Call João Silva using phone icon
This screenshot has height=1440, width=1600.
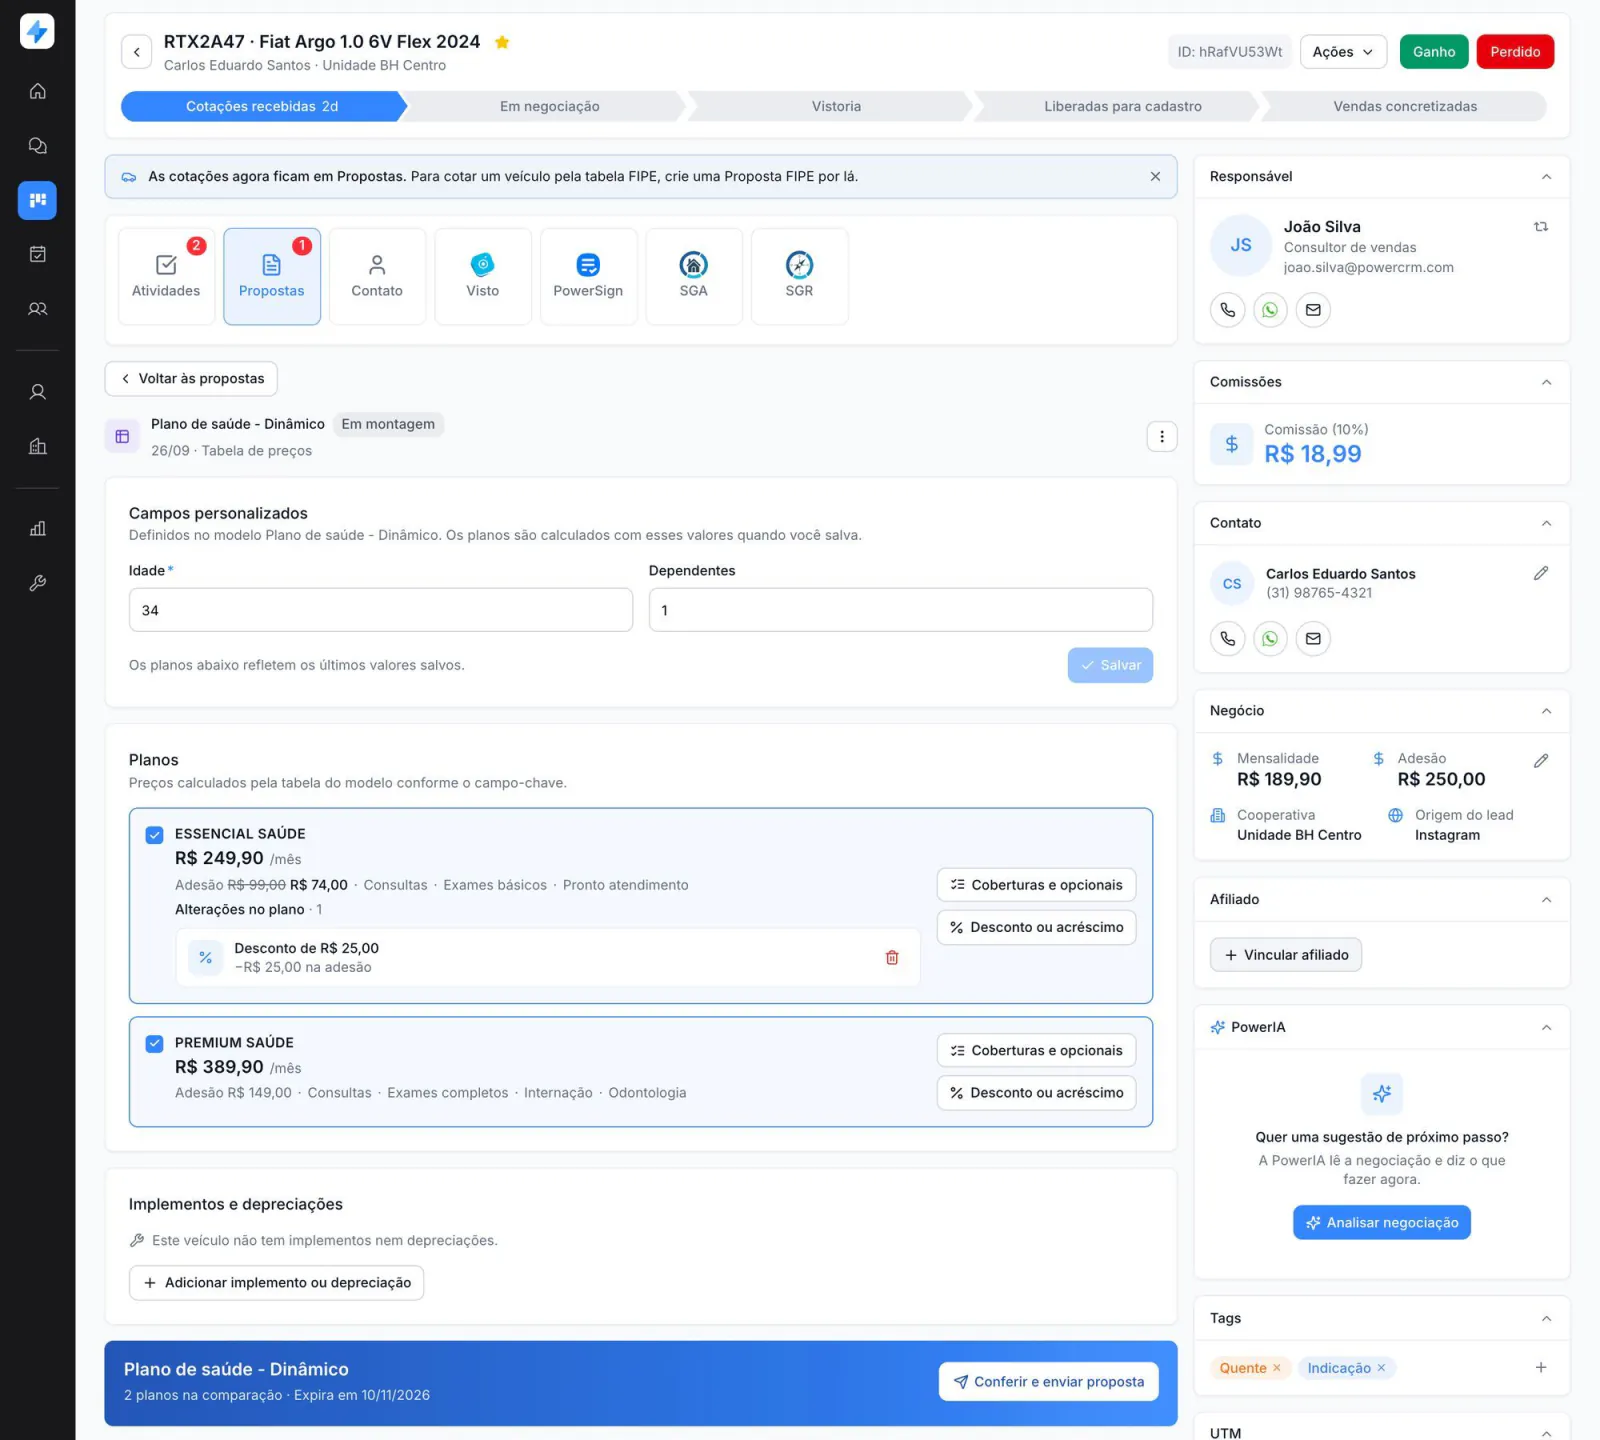[1228, 310]
